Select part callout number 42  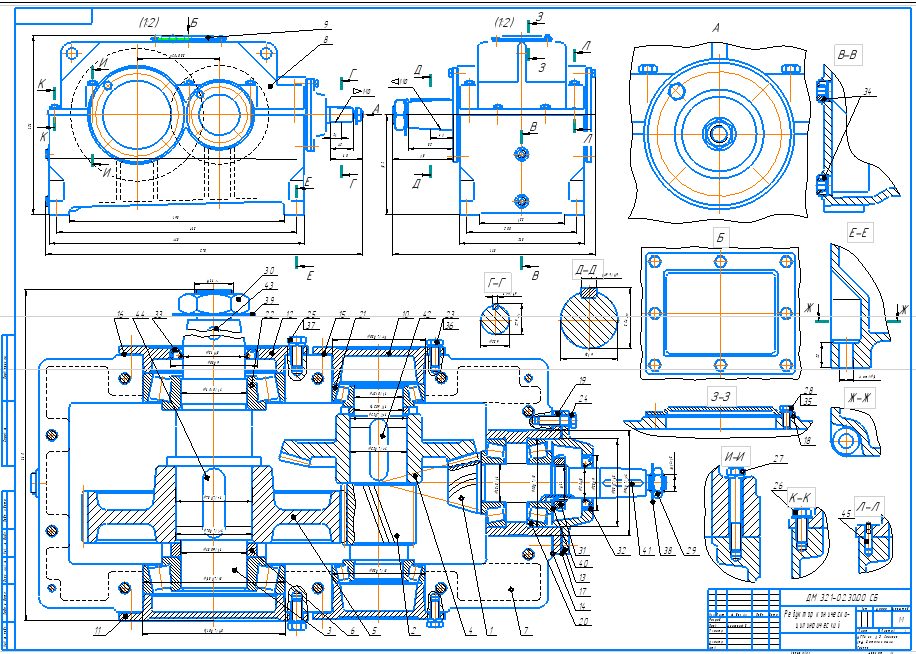425,314
